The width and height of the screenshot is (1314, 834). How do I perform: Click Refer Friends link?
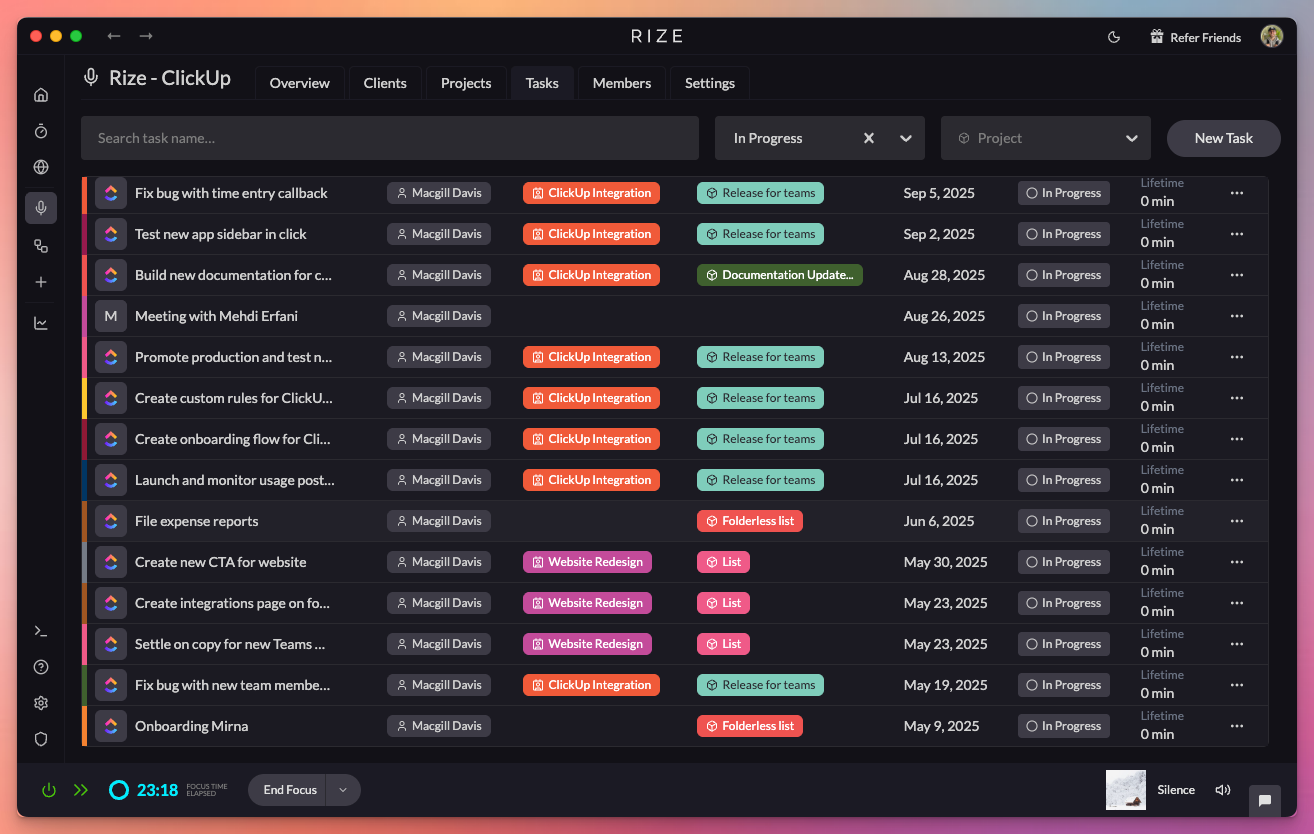pyautogui.click(x=1195, y=37)
